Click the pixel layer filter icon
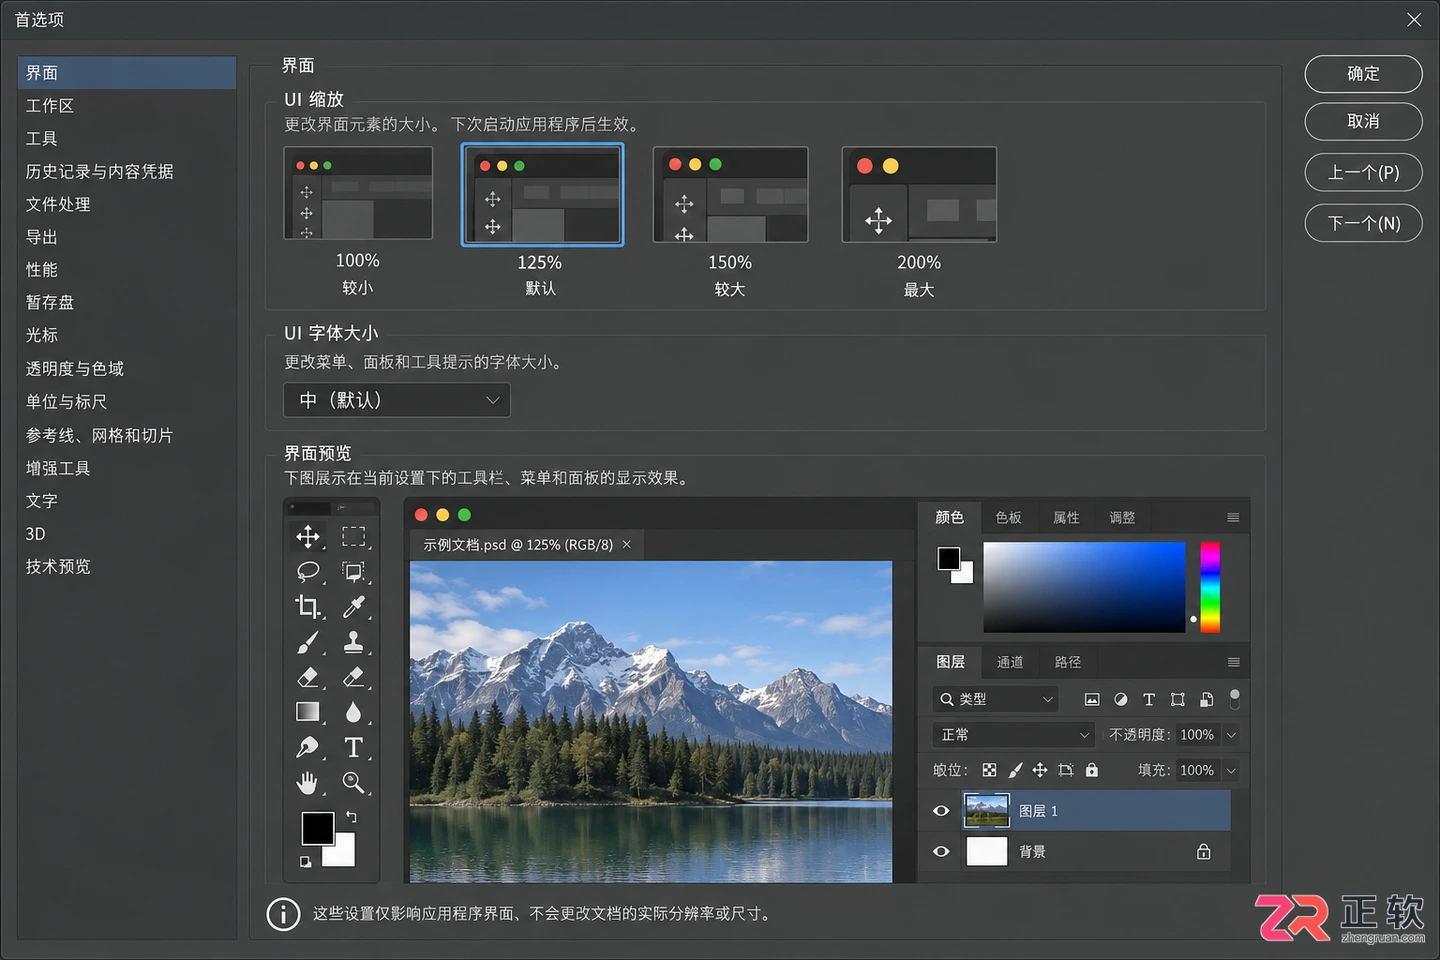The image size is (1440, 960). tap(1092, 699)
